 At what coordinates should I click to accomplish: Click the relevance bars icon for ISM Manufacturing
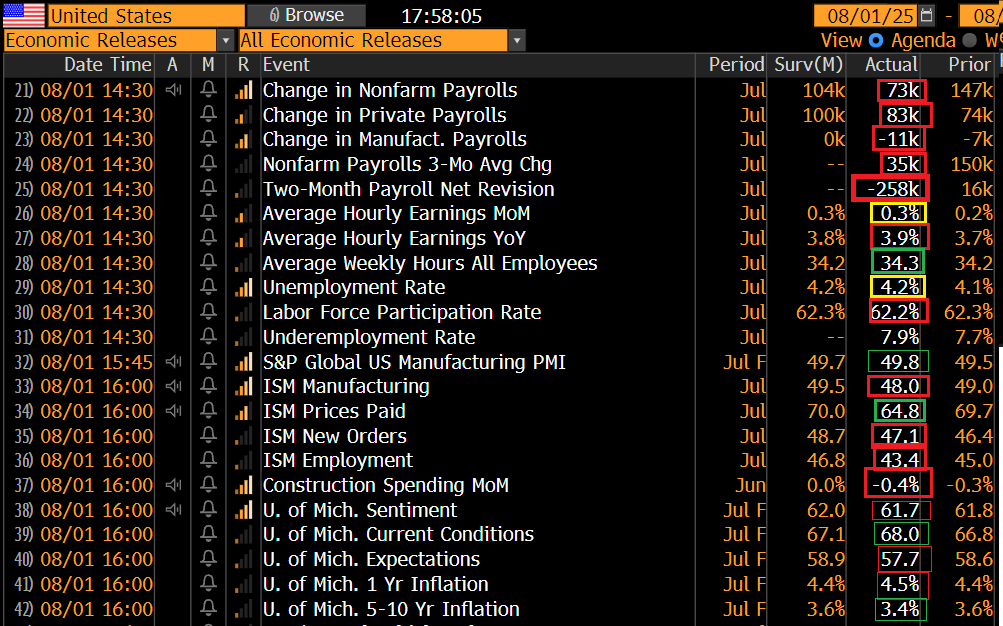(x=243, y=387)
